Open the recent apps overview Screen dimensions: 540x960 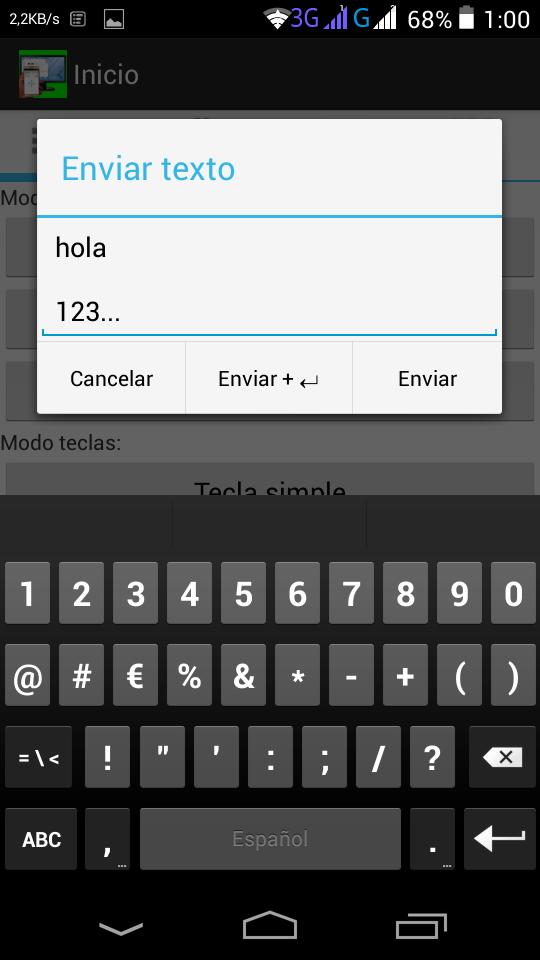pos(421,926)
